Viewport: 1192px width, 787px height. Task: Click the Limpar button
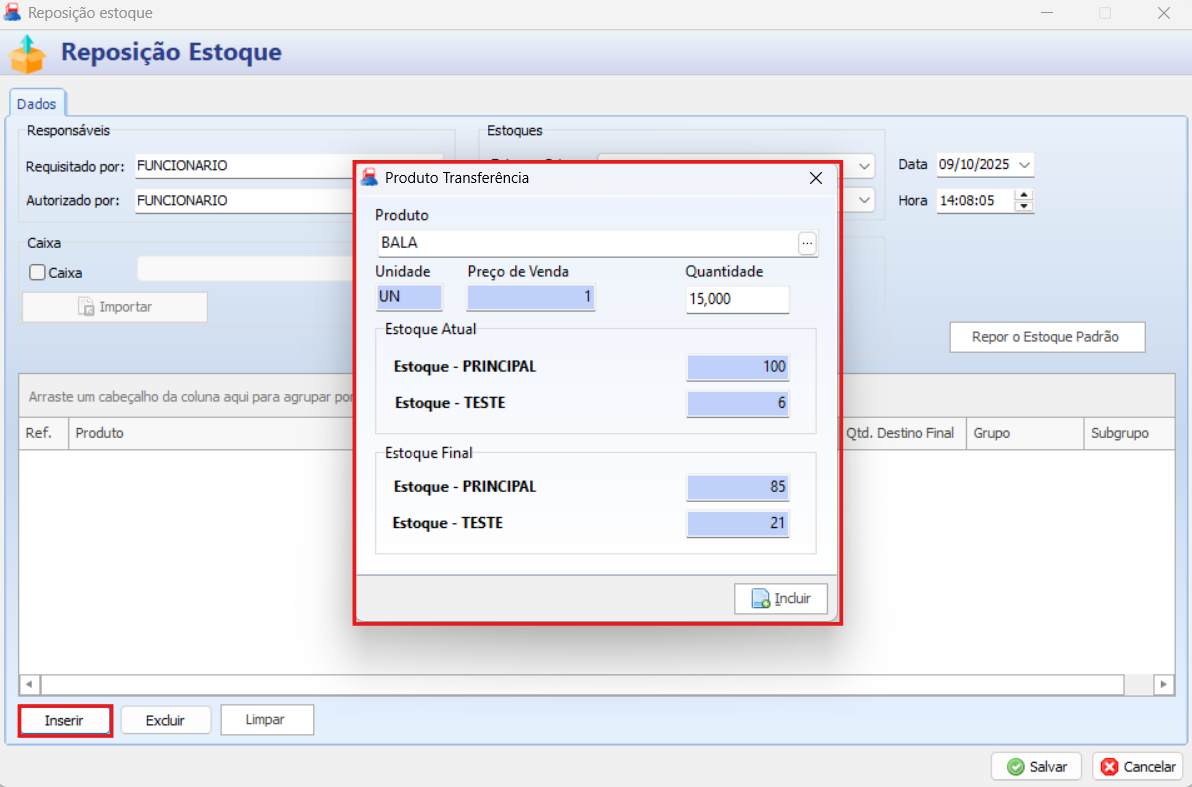point(266,720)
